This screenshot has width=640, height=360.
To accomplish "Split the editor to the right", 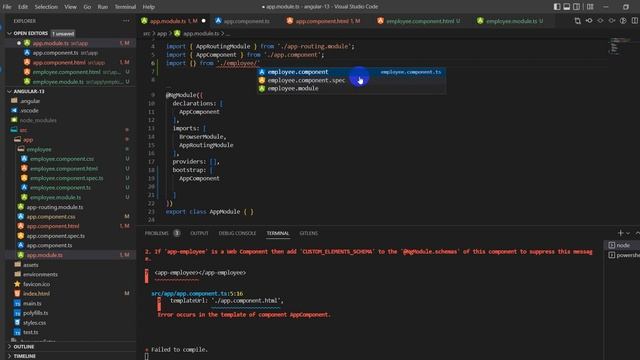I will pyautogui.click(x=635, y=21).
